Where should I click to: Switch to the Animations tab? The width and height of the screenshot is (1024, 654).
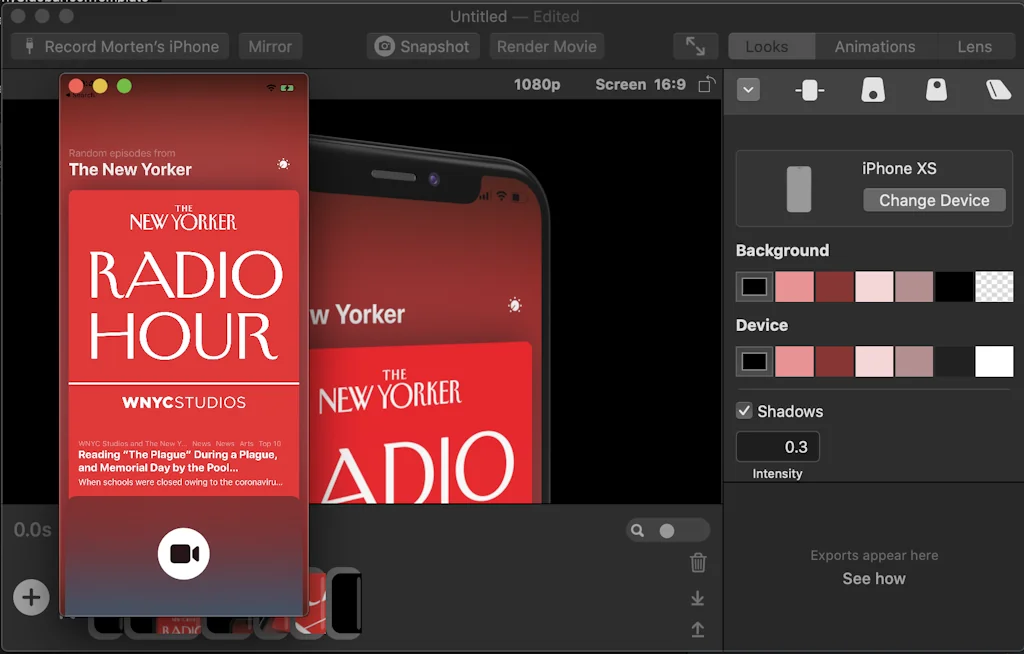point(875,47)
